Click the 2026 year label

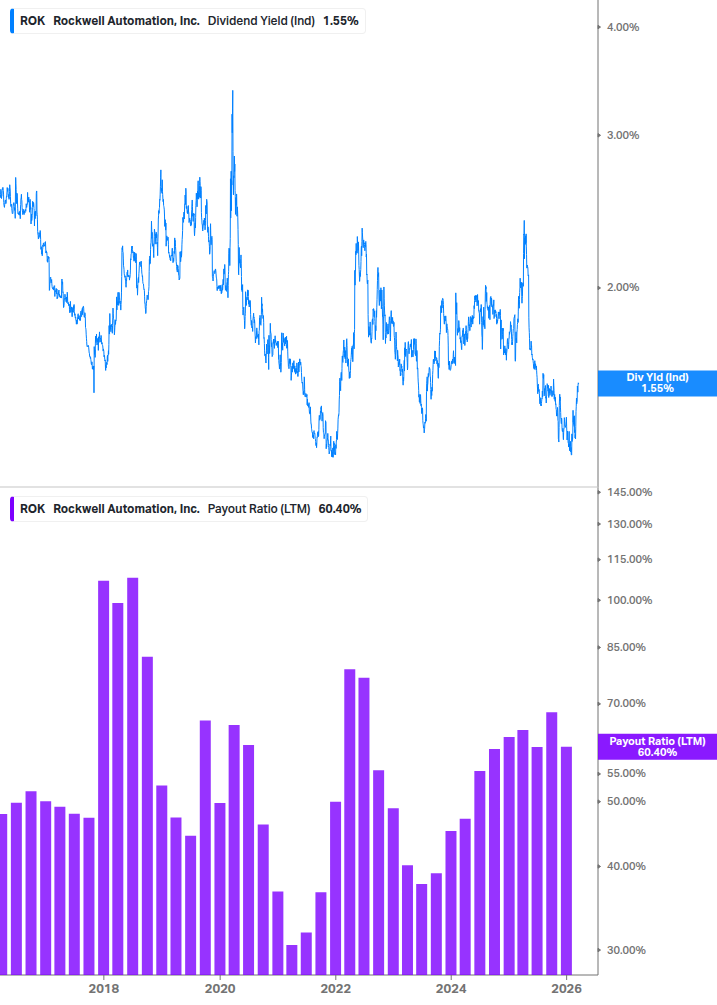[x=566, y=989]
